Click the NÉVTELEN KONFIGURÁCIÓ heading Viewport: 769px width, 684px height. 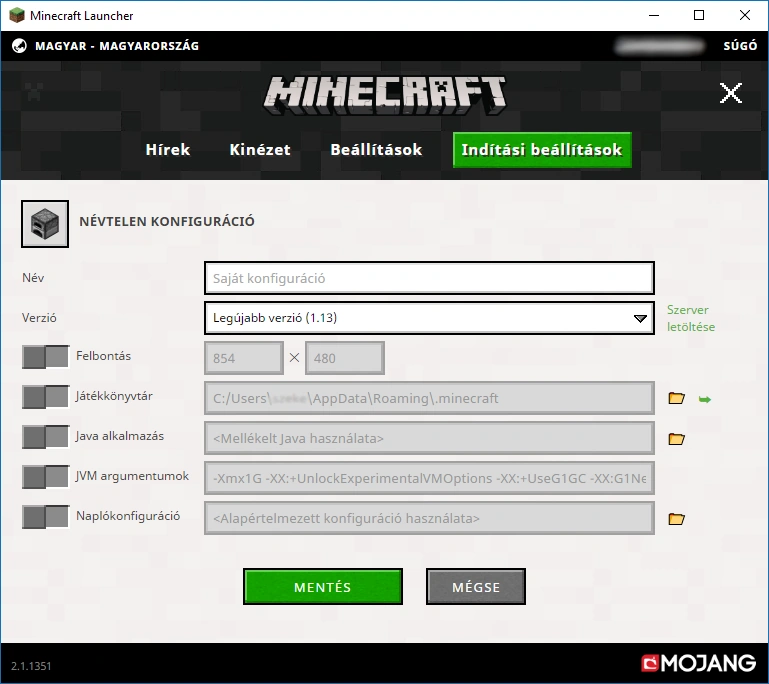pyautogui.click(x=167, y=222)
